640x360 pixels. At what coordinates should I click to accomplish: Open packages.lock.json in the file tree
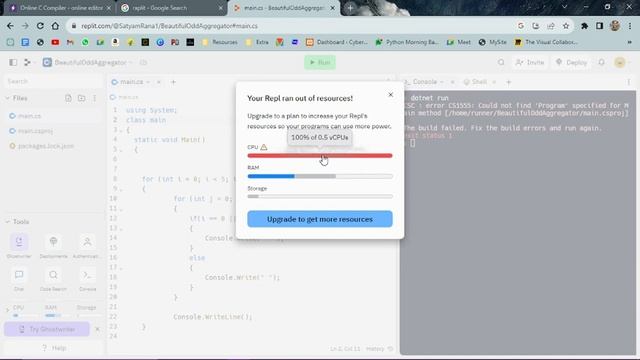point(53,146)
